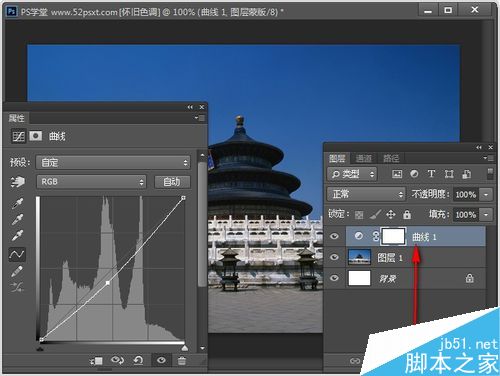Image resolution: width=500 pixels, height=376 pixels.
Task: Toggle visibility of 背景 layer
Action: [334, 278]
